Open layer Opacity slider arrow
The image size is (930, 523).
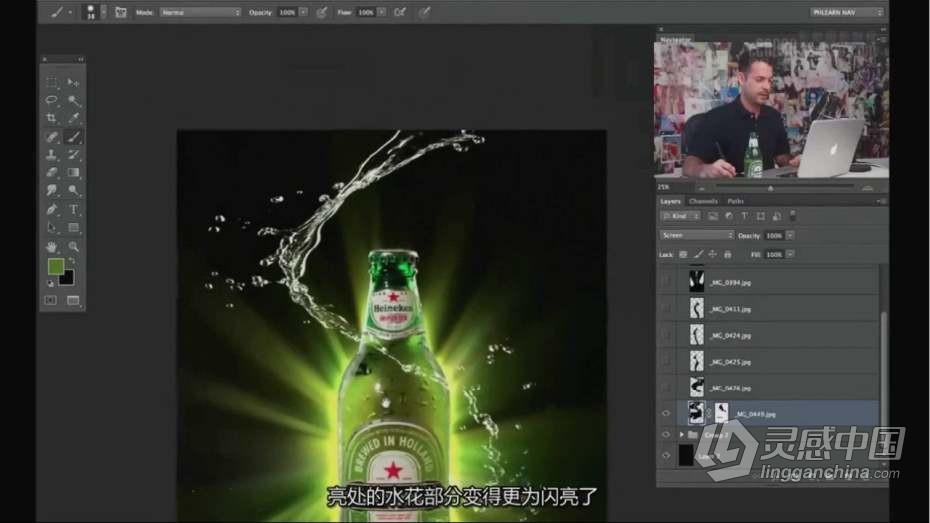pyautogui.click(x=790, y=235)
